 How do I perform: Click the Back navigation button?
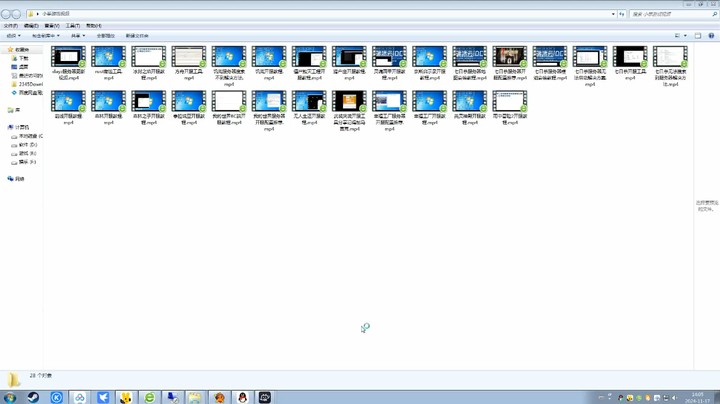6,14
